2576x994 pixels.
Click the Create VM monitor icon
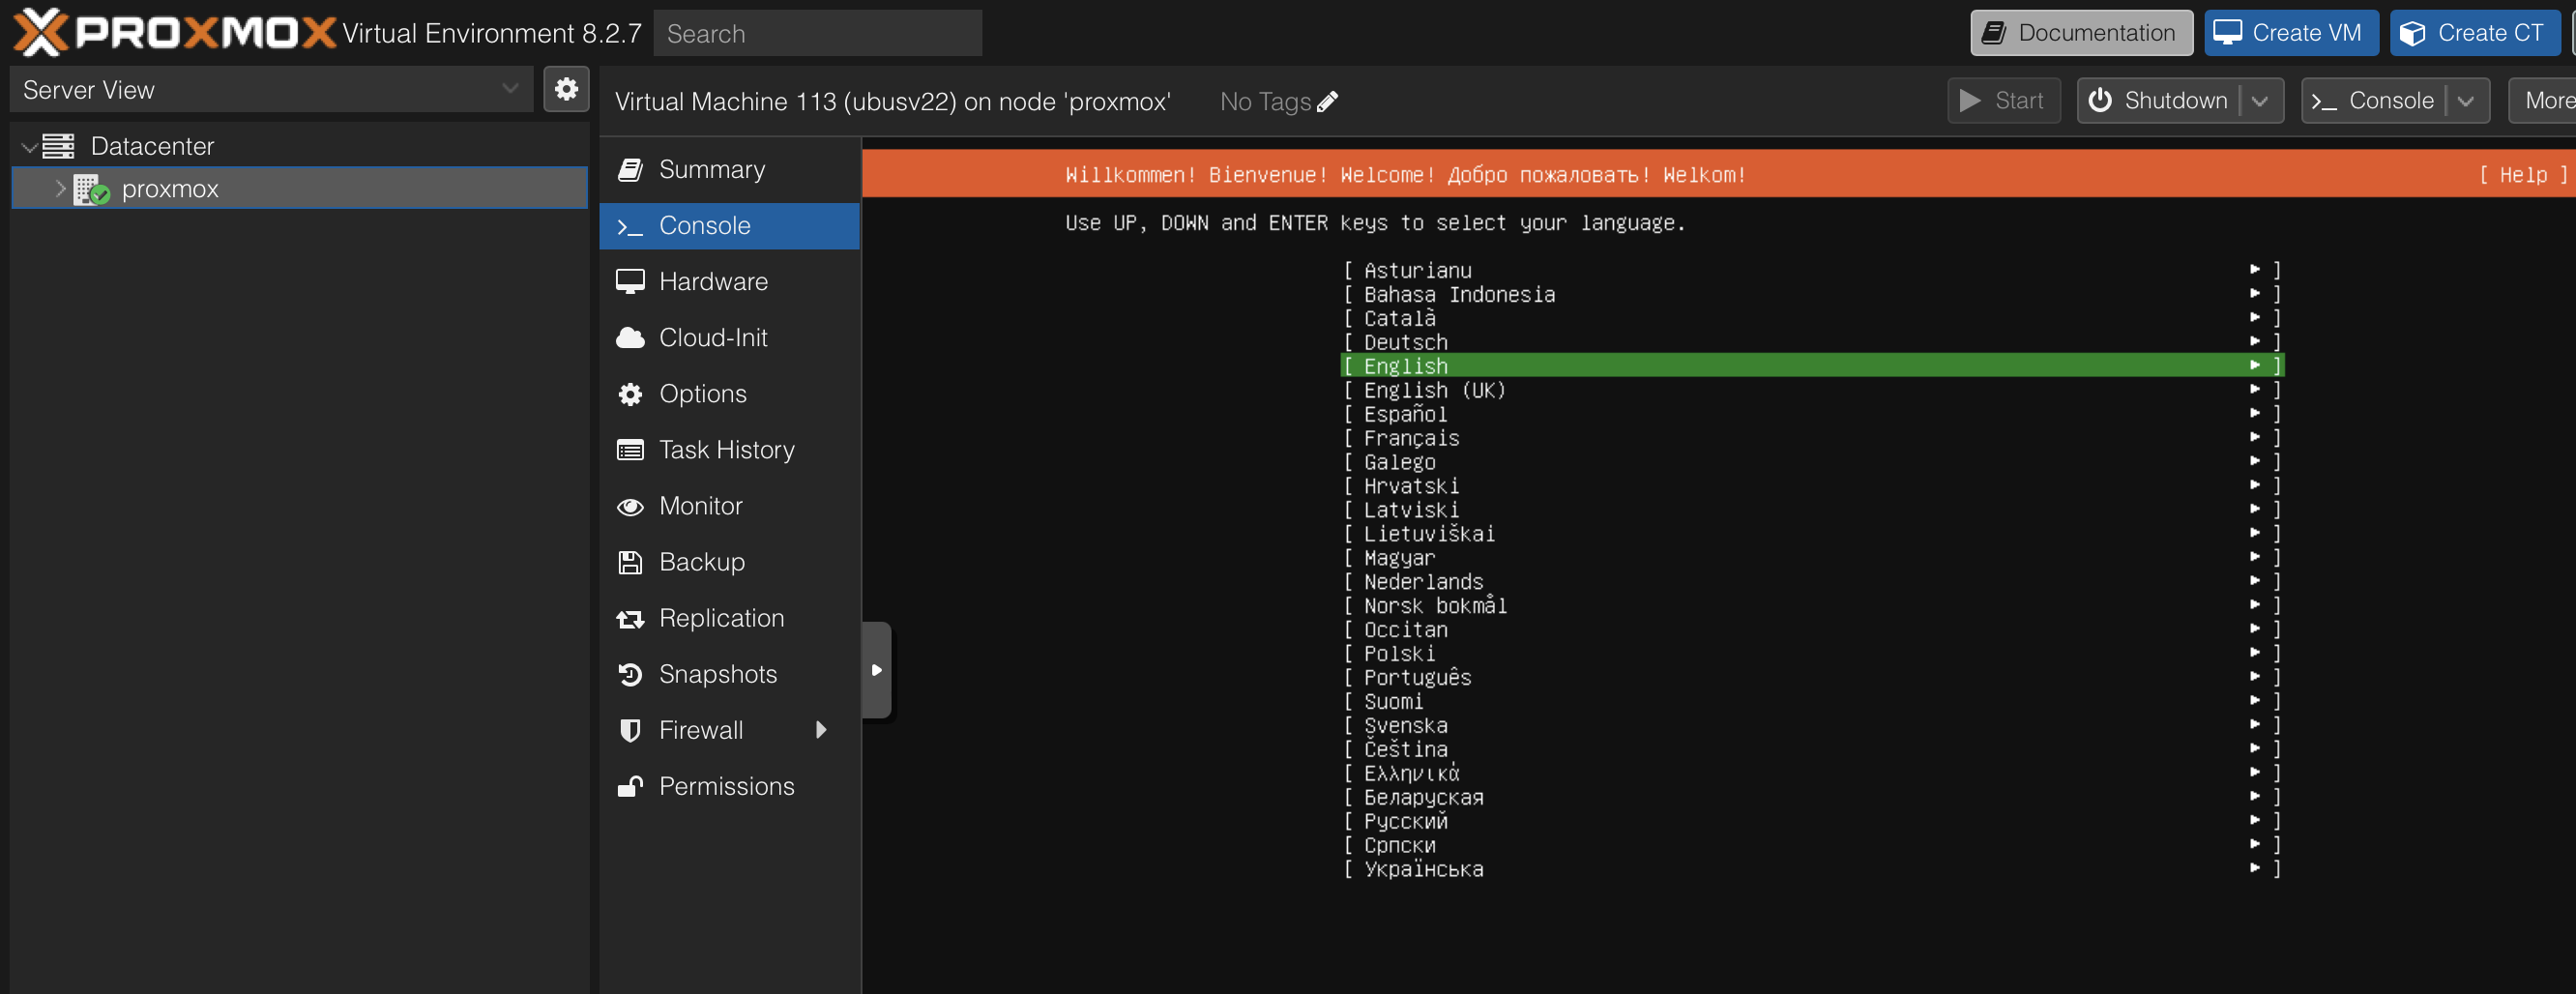click(x=2227, y=33)
